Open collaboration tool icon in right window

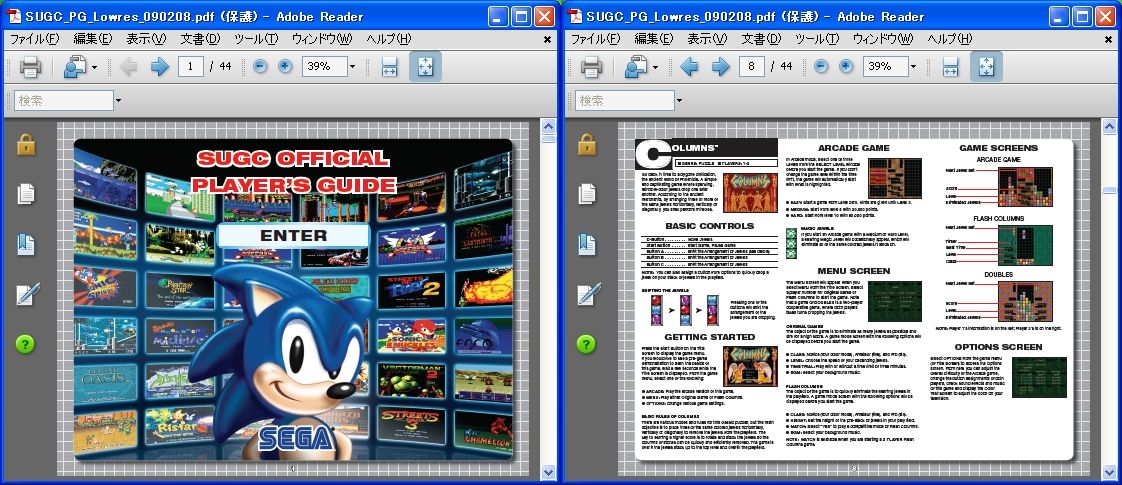point(635,67)
